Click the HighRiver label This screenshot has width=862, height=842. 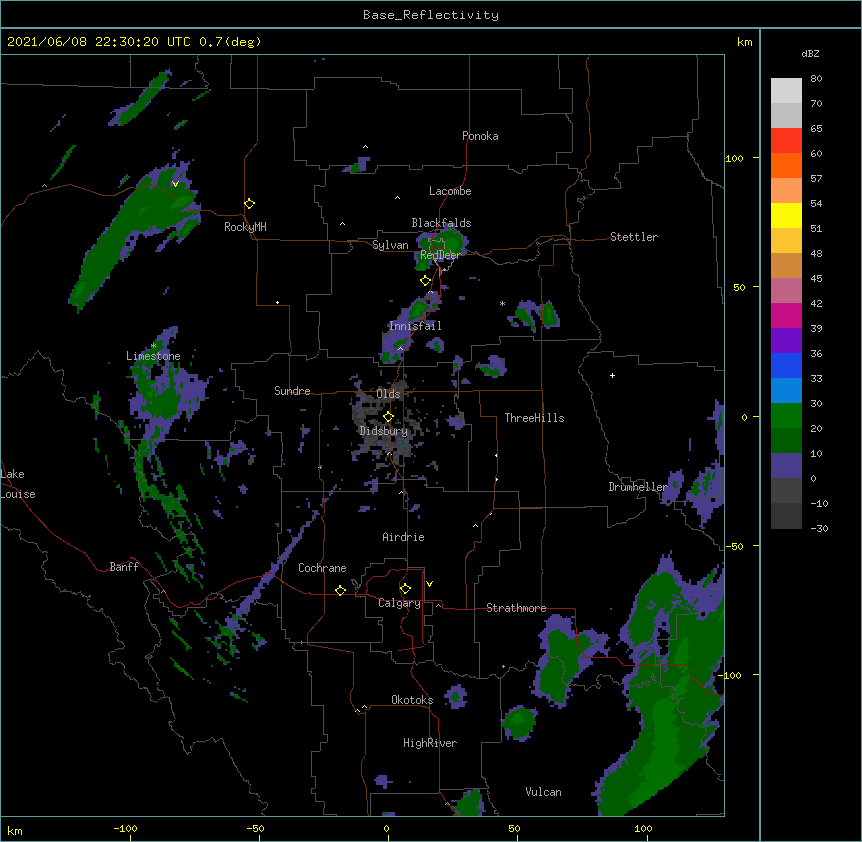coord(430,743)
